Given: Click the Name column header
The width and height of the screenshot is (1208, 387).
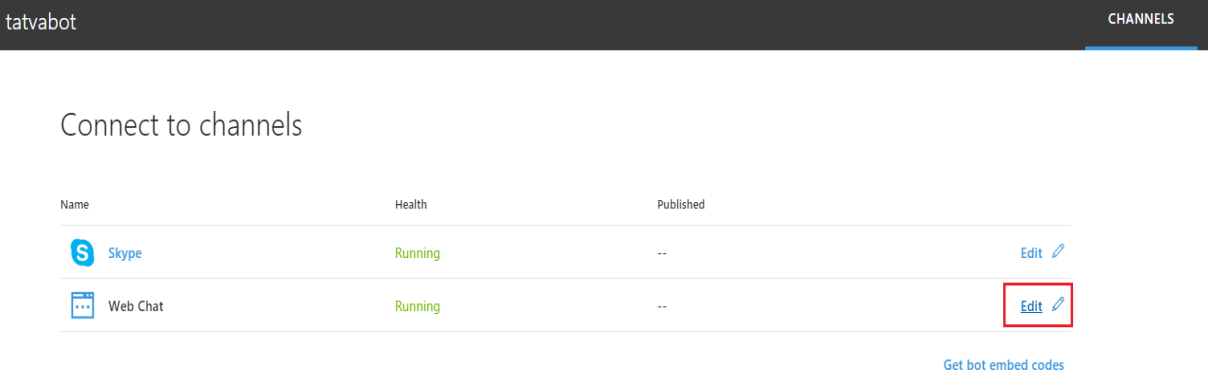Looking at the screenshot, I should point(75,204).
